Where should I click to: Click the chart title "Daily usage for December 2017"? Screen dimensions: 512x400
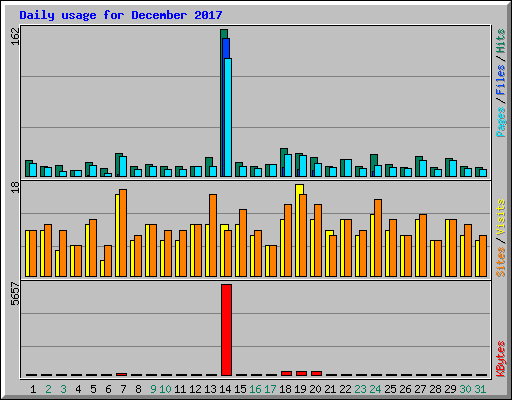tap(121, 15)
